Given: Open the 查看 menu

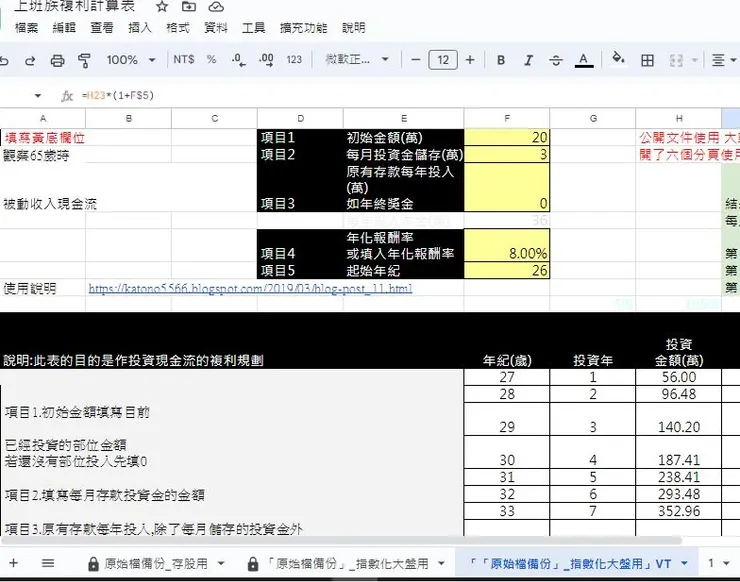Looking at the screenshot, I should click(102, 28).
